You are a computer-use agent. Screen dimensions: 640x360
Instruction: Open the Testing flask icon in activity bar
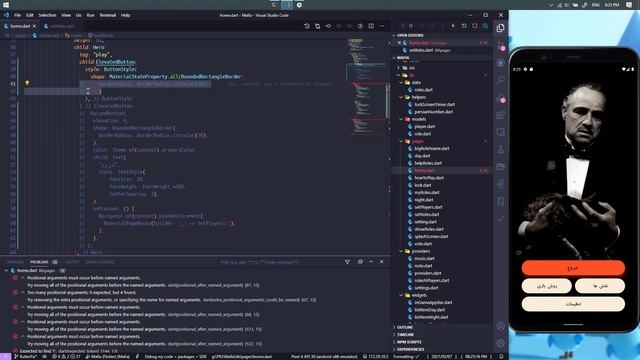[500, 149]
